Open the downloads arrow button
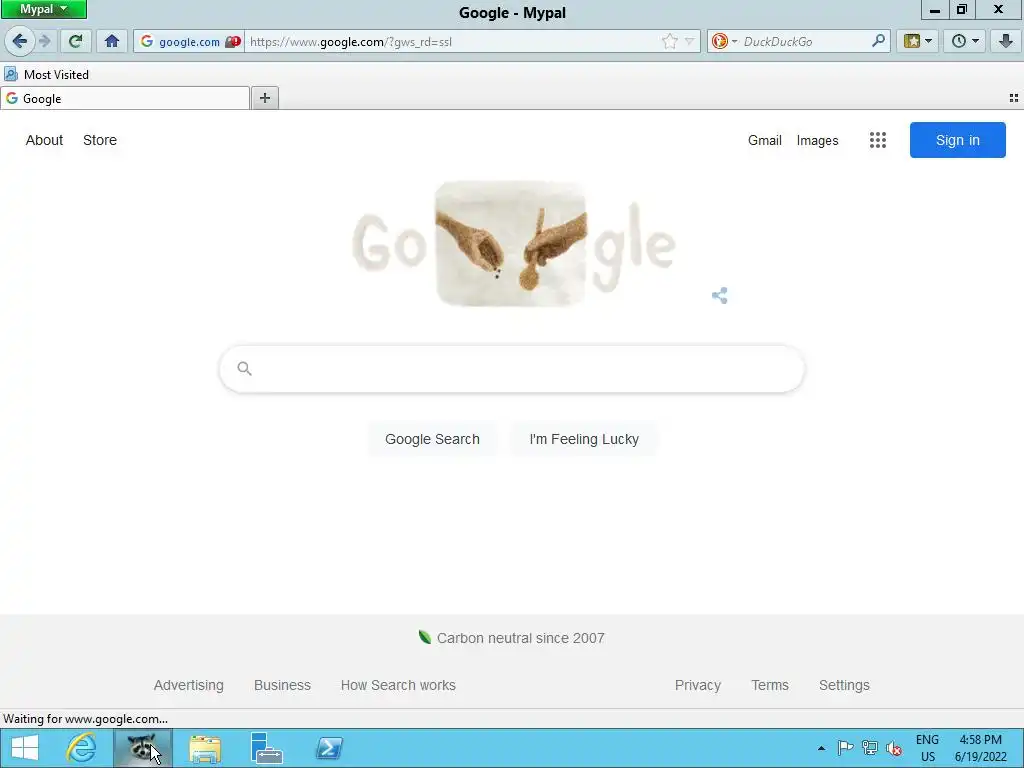This screenshot has width=1024, height=768. (1006, 42)
